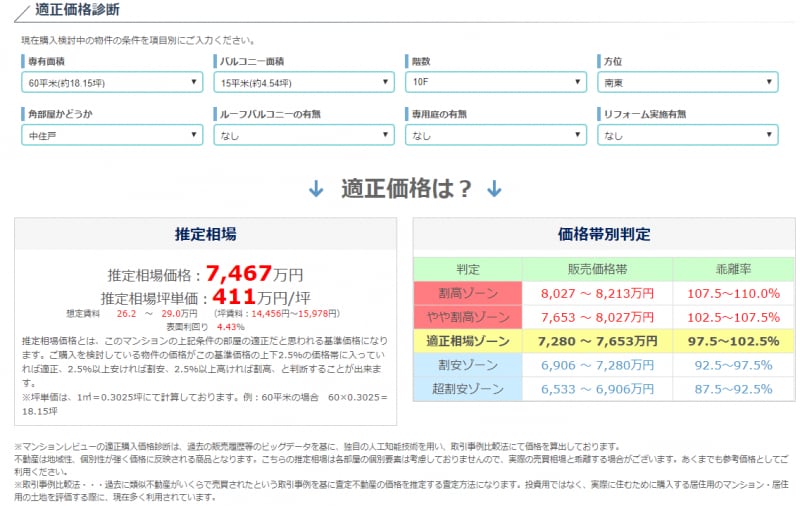
Task: Click the 97.5〜102.5% deviation cell
Action: pos(734,341)
